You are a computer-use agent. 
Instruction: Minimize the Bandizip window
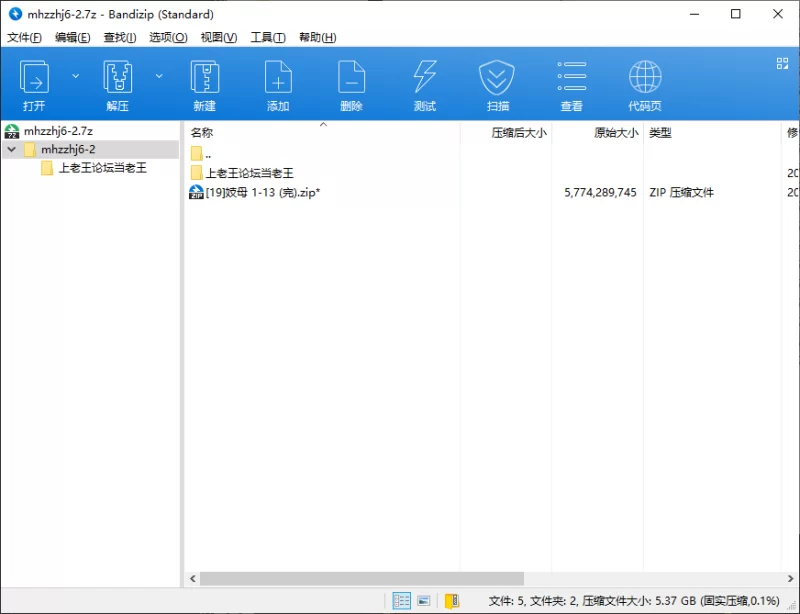coord(694,14)
